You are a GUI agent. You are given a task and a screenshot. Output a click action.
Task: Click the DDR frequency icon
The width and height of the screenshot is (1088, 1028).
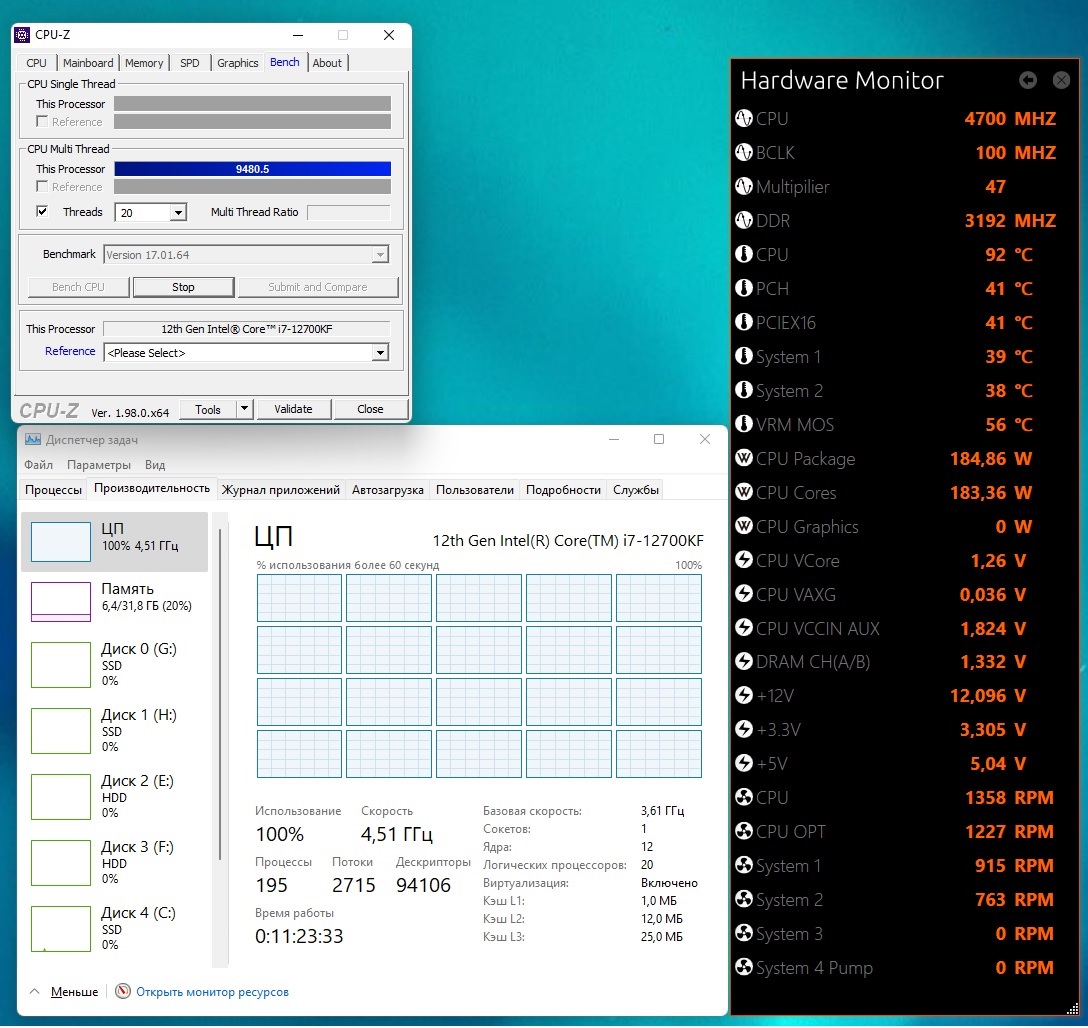[x=744, y=221]
